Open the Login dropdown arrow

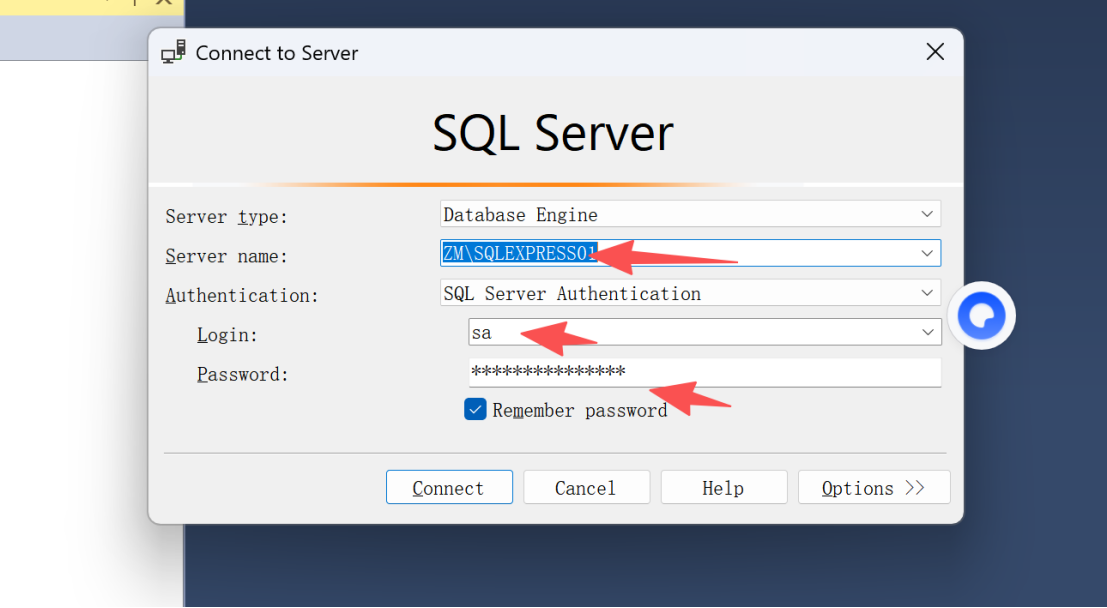928,333
